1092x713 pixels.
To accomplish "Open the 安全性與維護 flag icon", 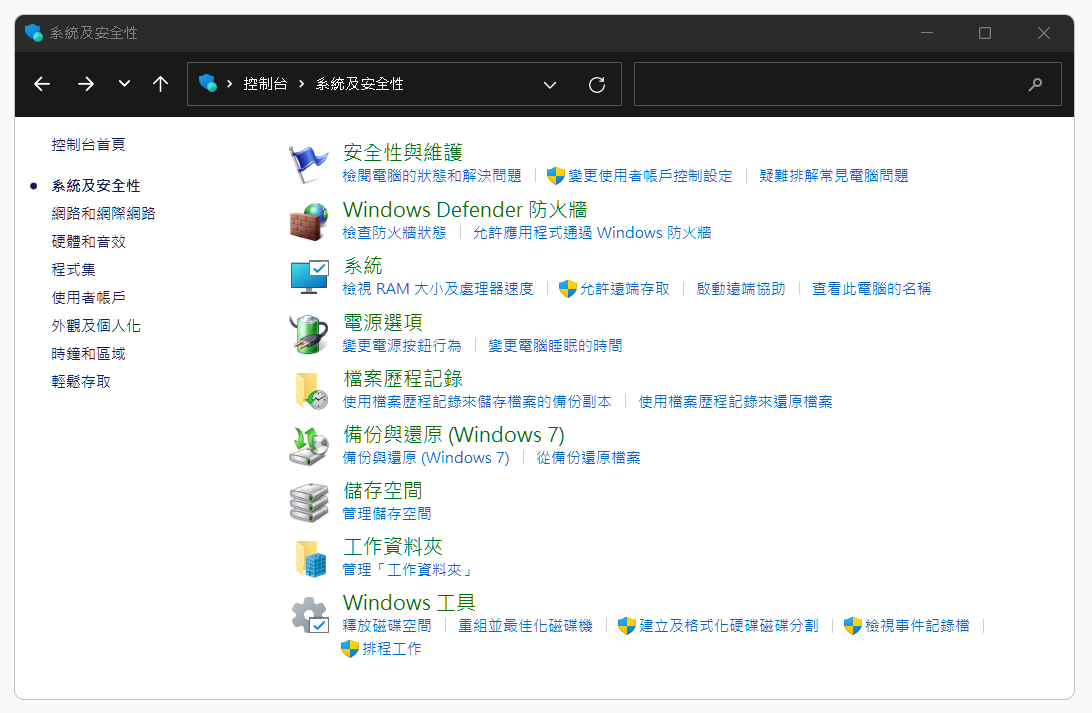I will click(x=309, y=164).
